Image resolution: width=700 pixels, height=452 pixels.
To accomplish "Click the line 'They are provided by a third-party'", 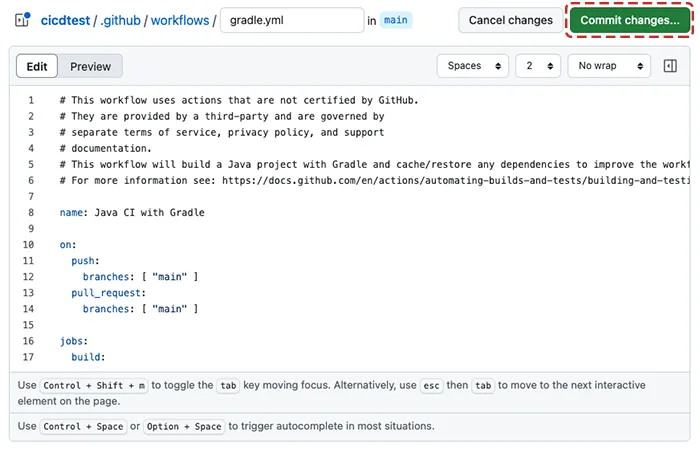I will 222,116.
